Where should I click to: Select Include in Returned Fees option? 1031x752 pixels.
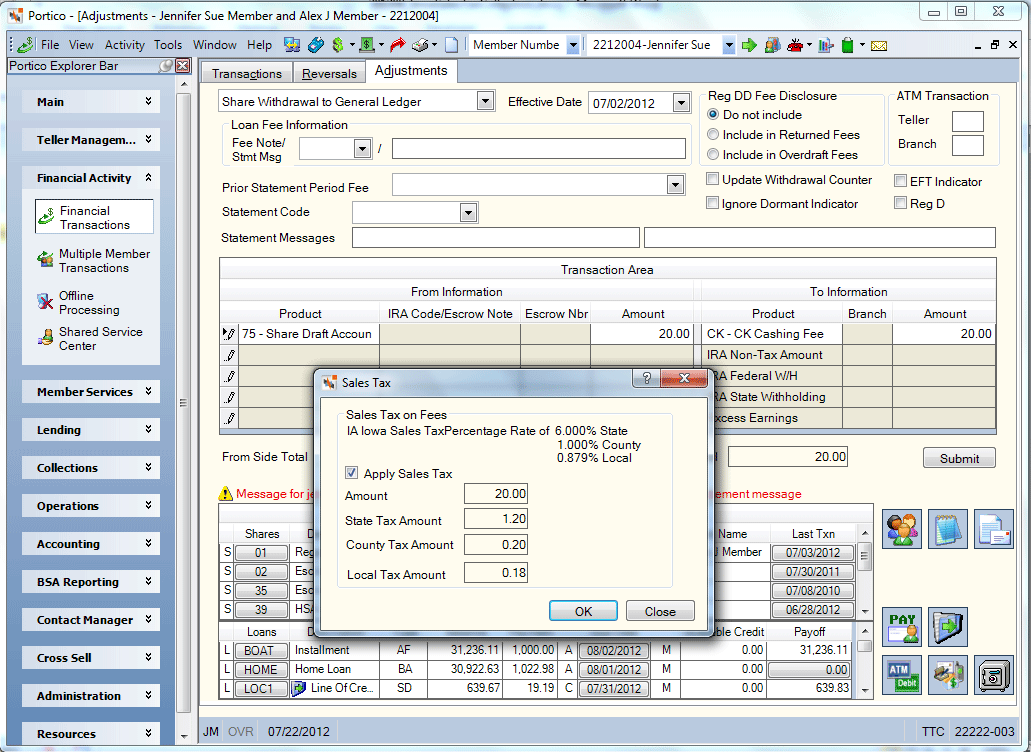click(x=713, y=134)
